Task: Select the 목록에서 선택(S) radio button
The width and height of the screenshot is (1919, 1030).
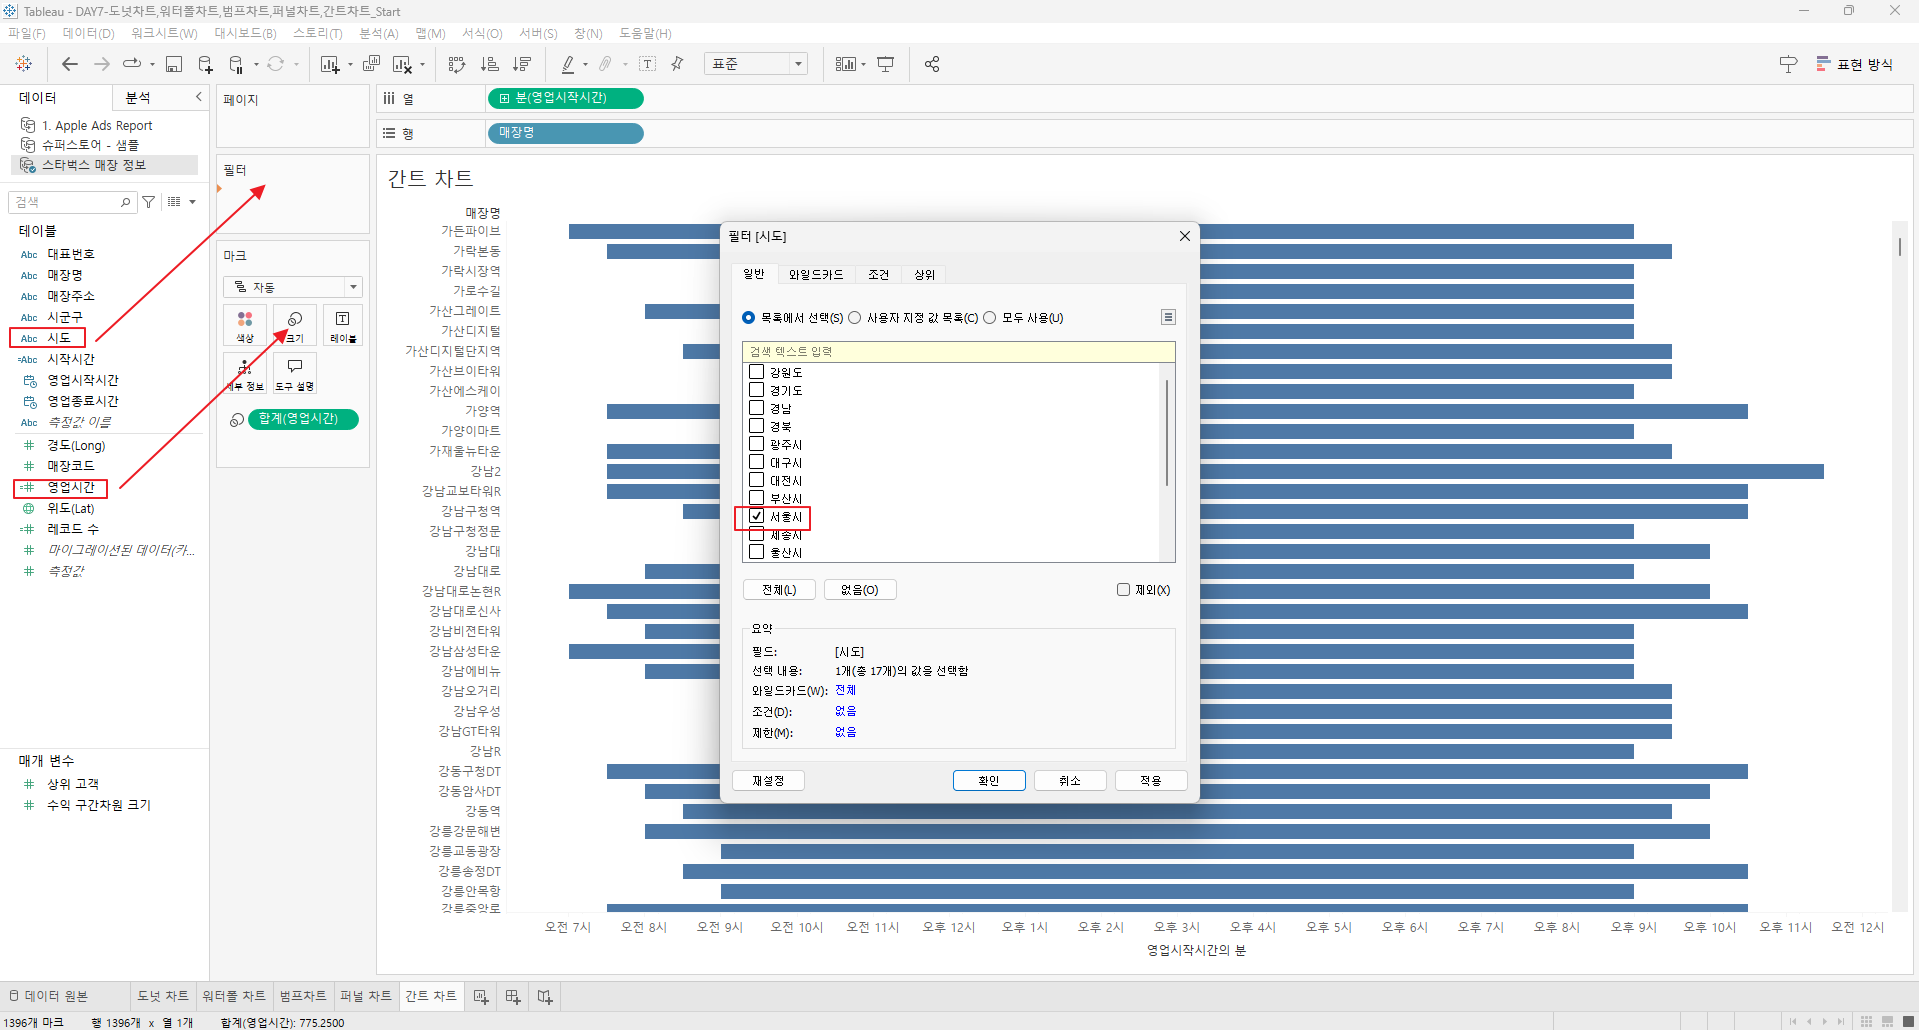Action: click(748, 318)
